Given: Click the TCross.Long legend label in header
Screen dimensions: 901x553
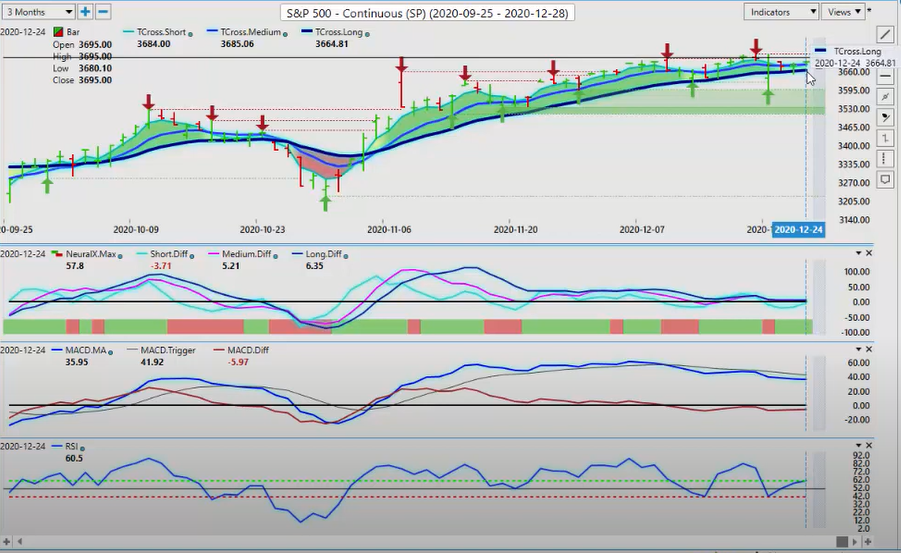Looking at the screenshot, I should pyautogui.click(x=339, y=32).
